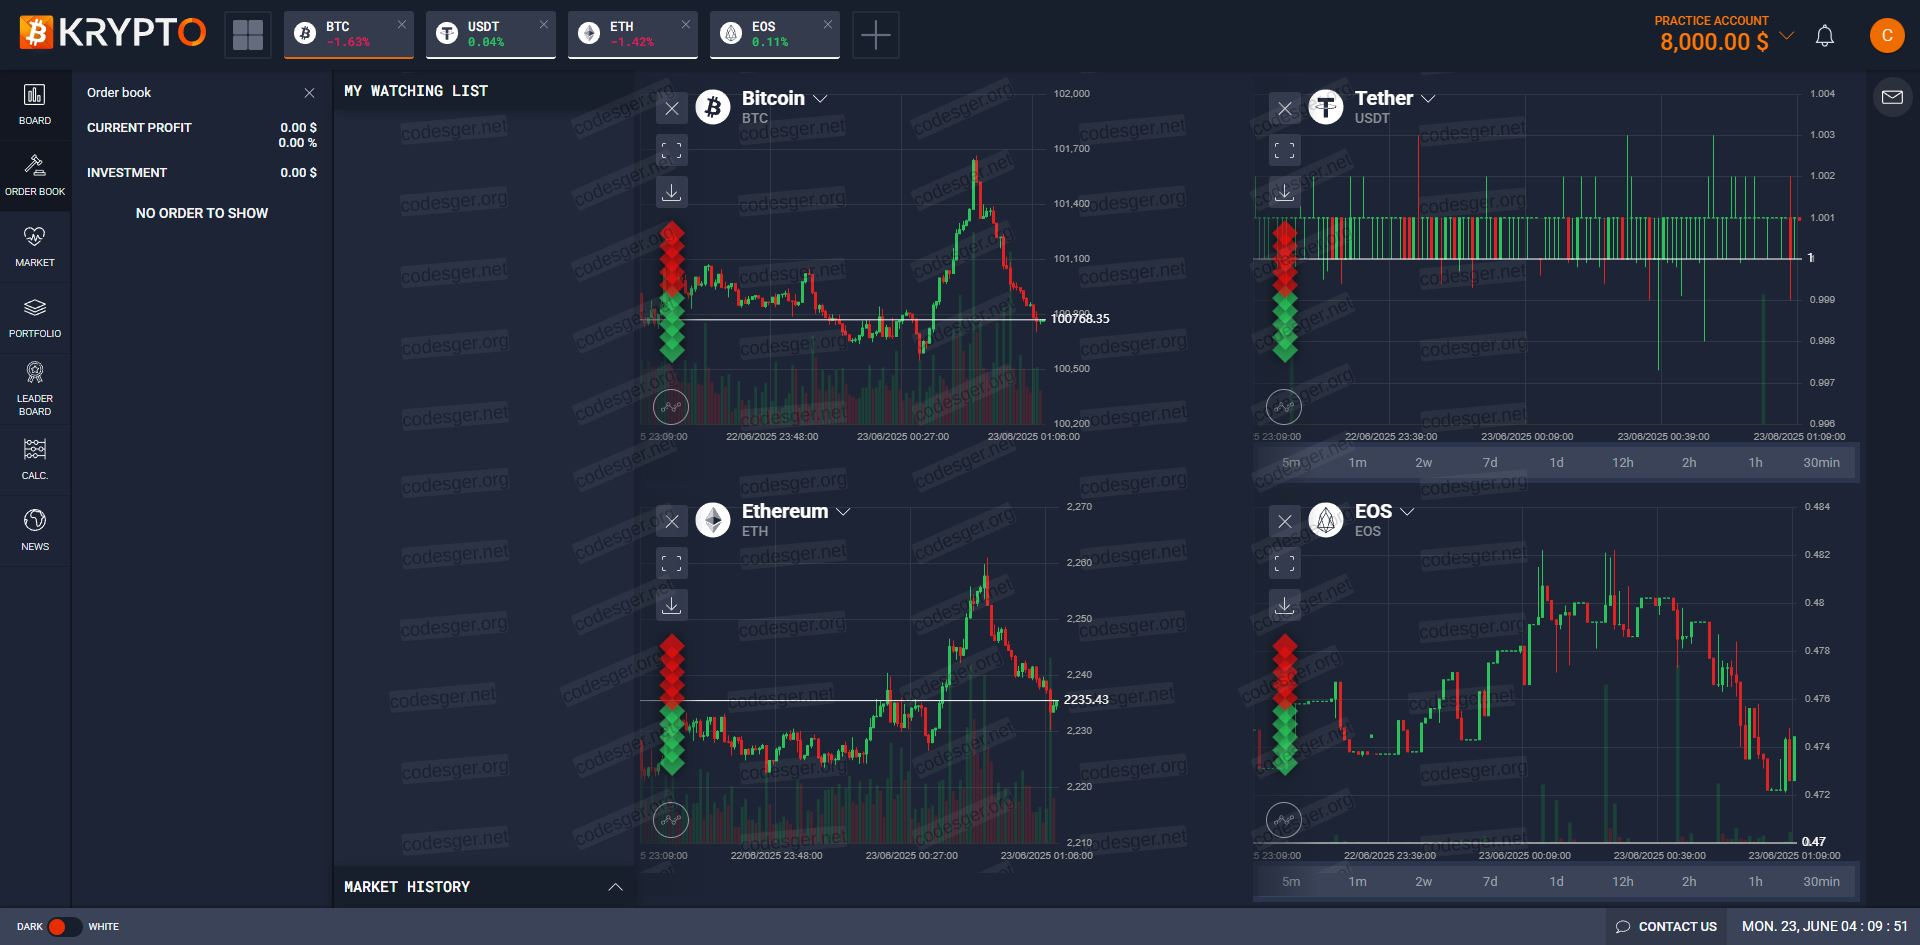Download the Ethereum chart

point(672,605)
